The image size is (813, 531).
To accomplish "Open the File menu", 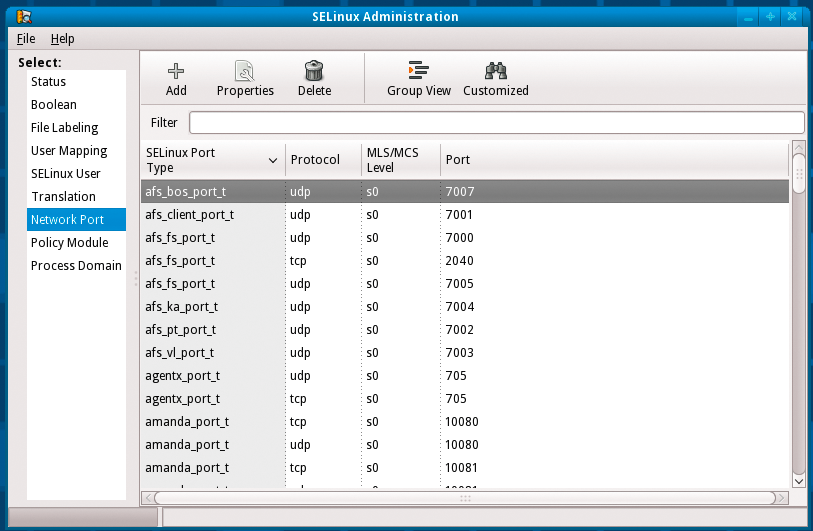I will [x=26, y=39].
